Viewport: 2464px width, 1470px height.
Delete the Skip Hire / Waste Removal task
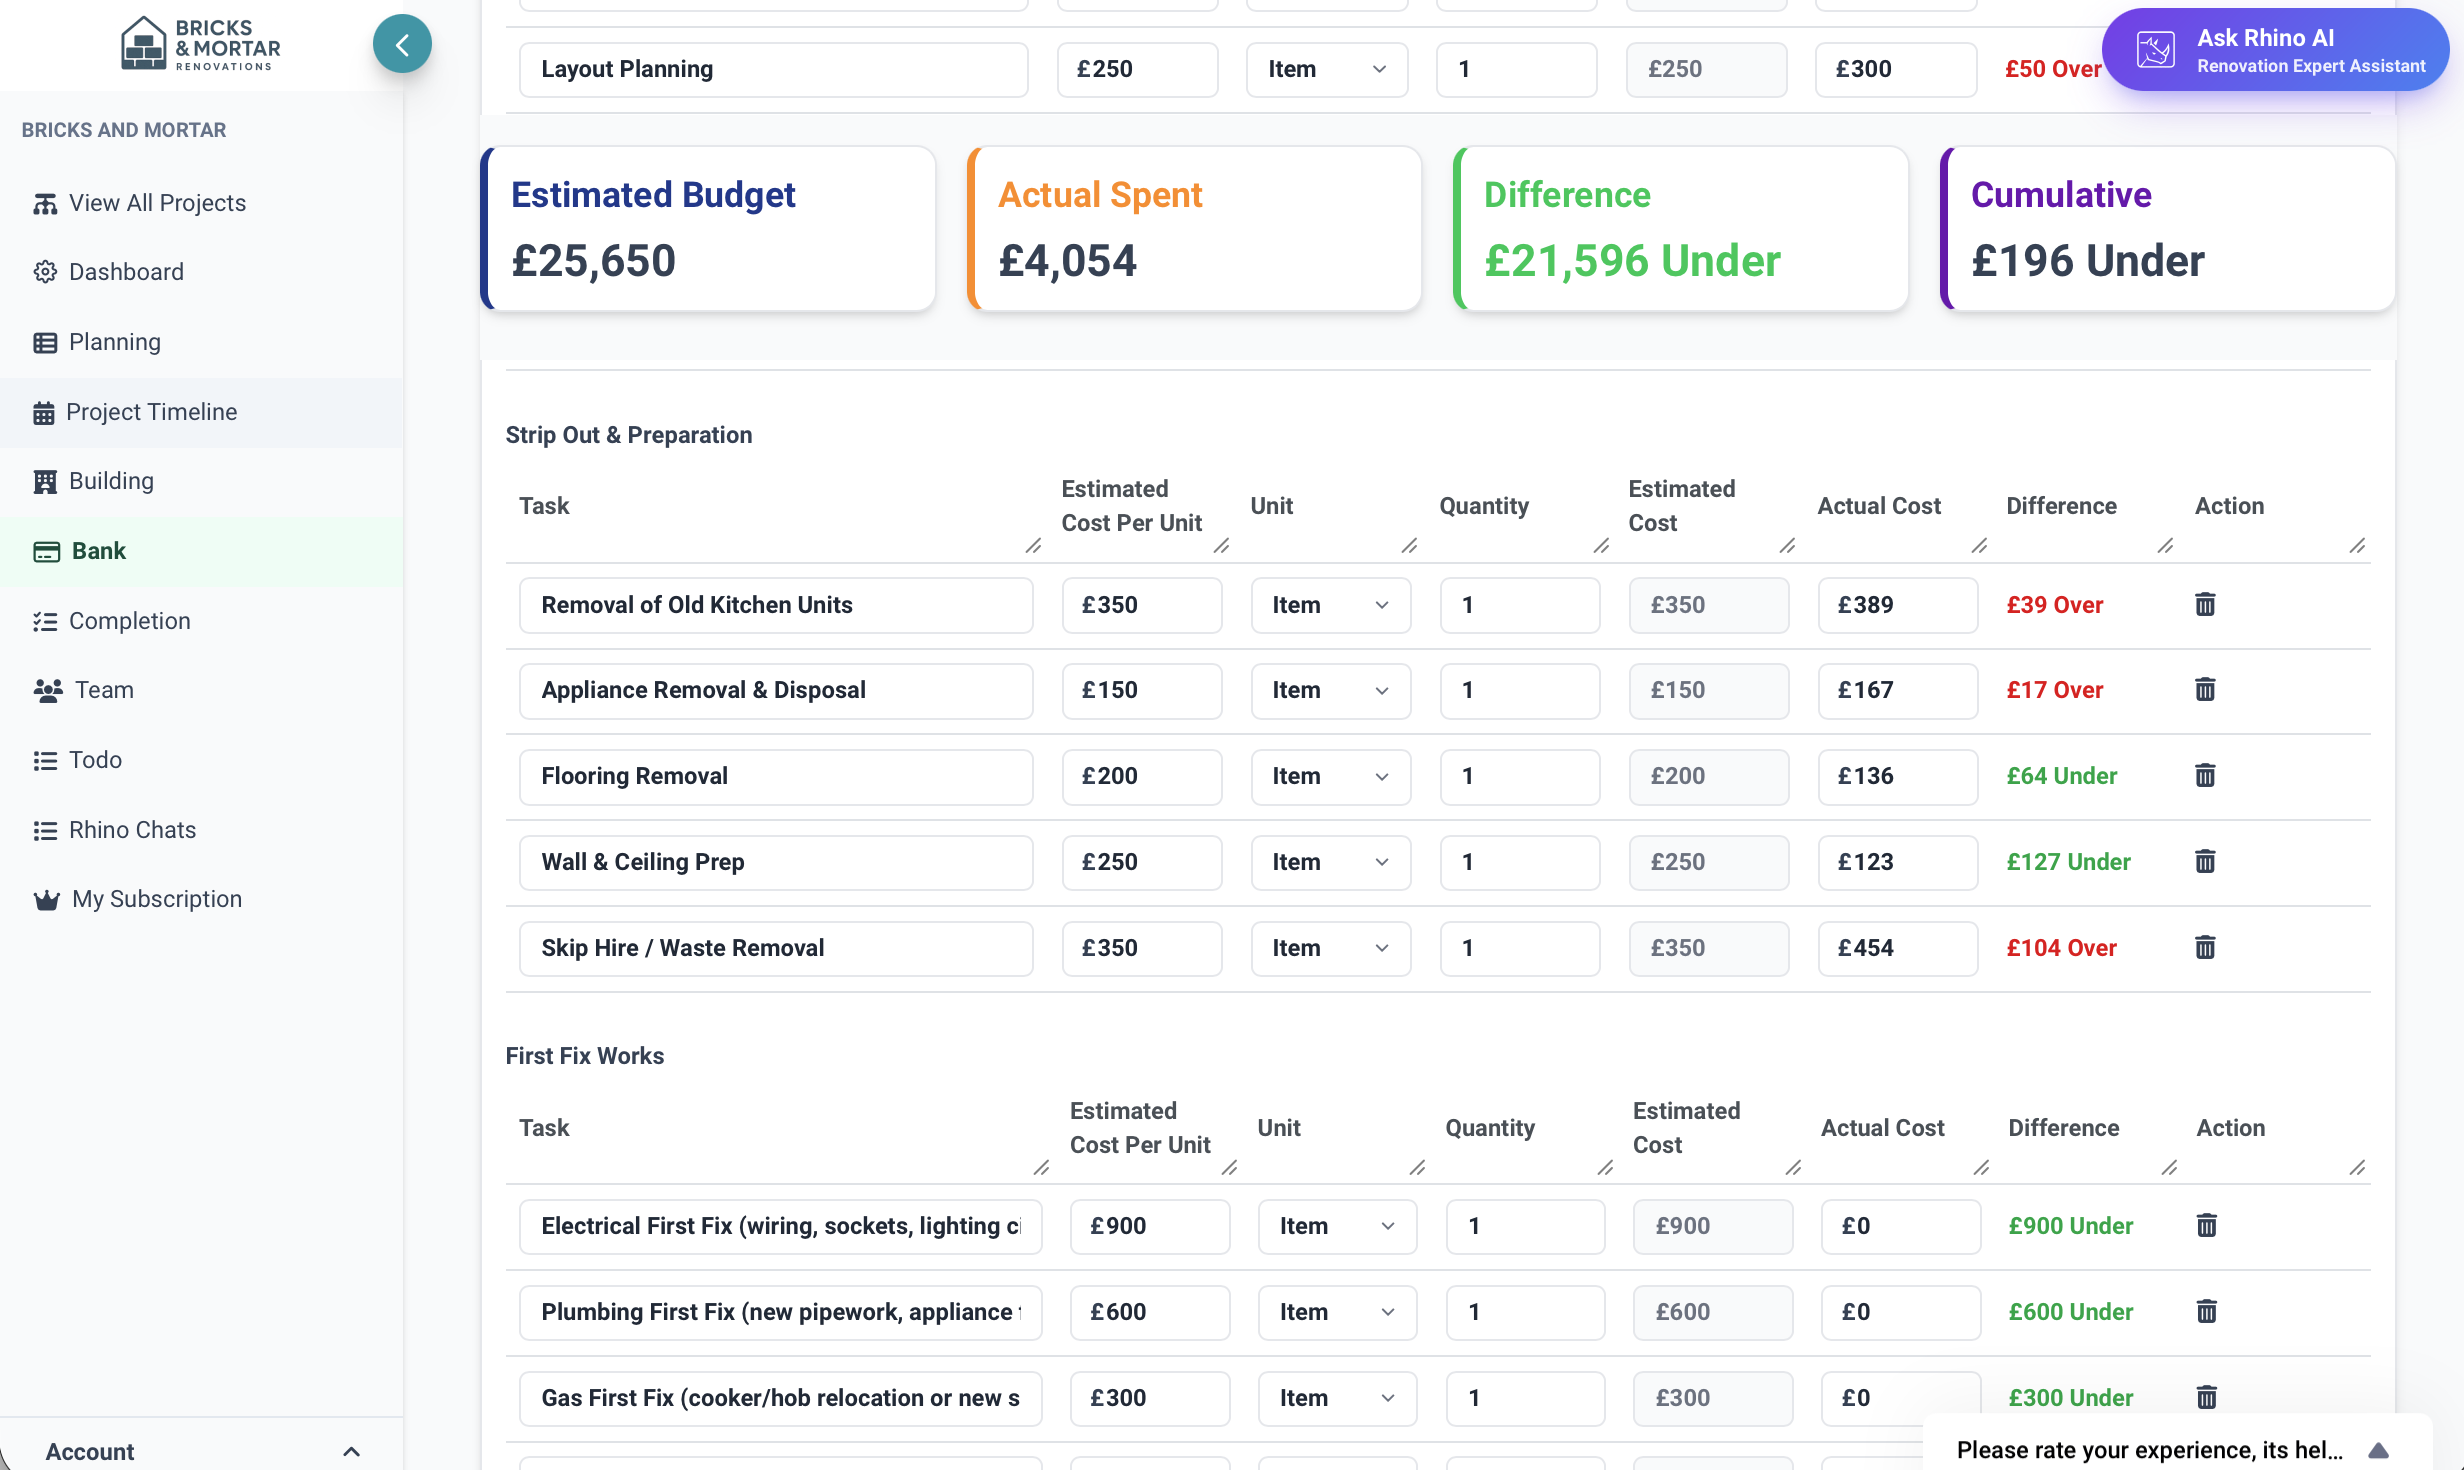coord(2205,947)
